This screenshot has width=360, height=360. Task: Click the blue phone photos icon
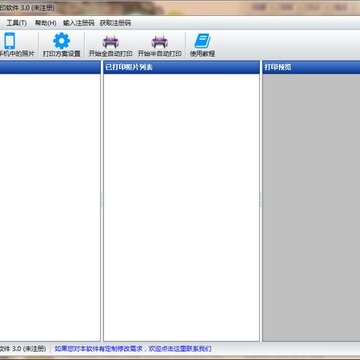click(x=9, y=41)
